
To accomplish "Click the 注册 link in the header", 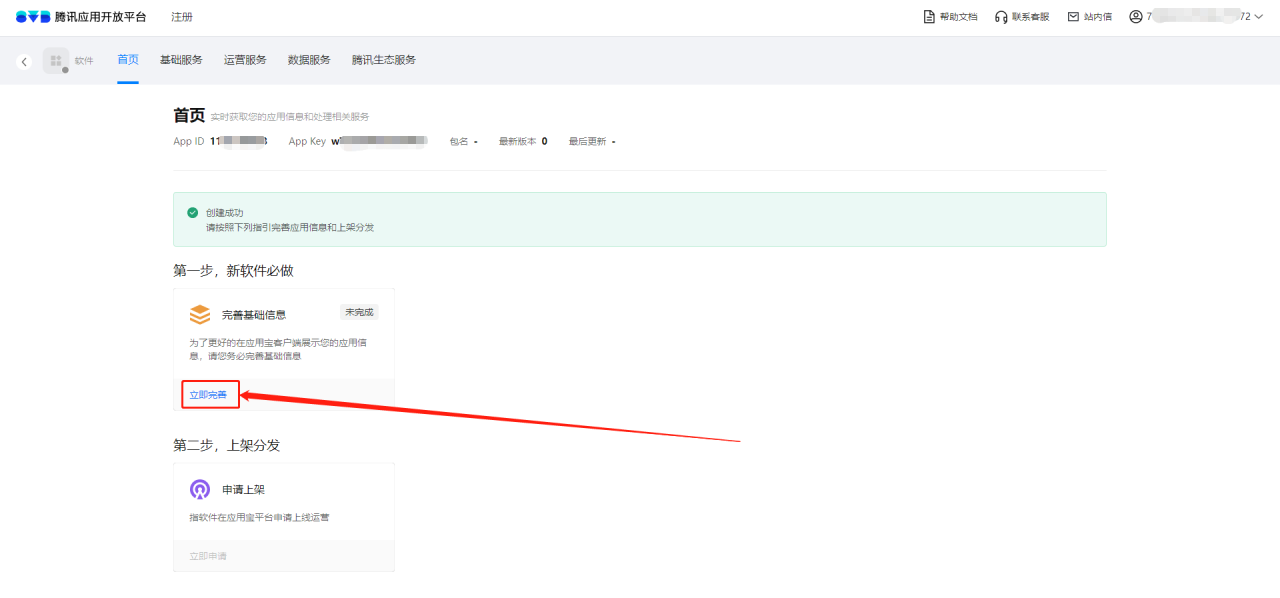I will [x=182, y=16].
